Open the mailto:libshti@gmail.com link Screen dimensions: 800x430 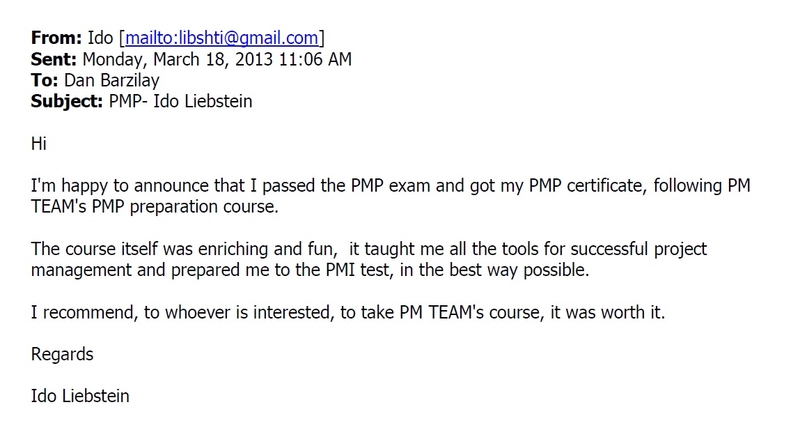click(222, 38)
